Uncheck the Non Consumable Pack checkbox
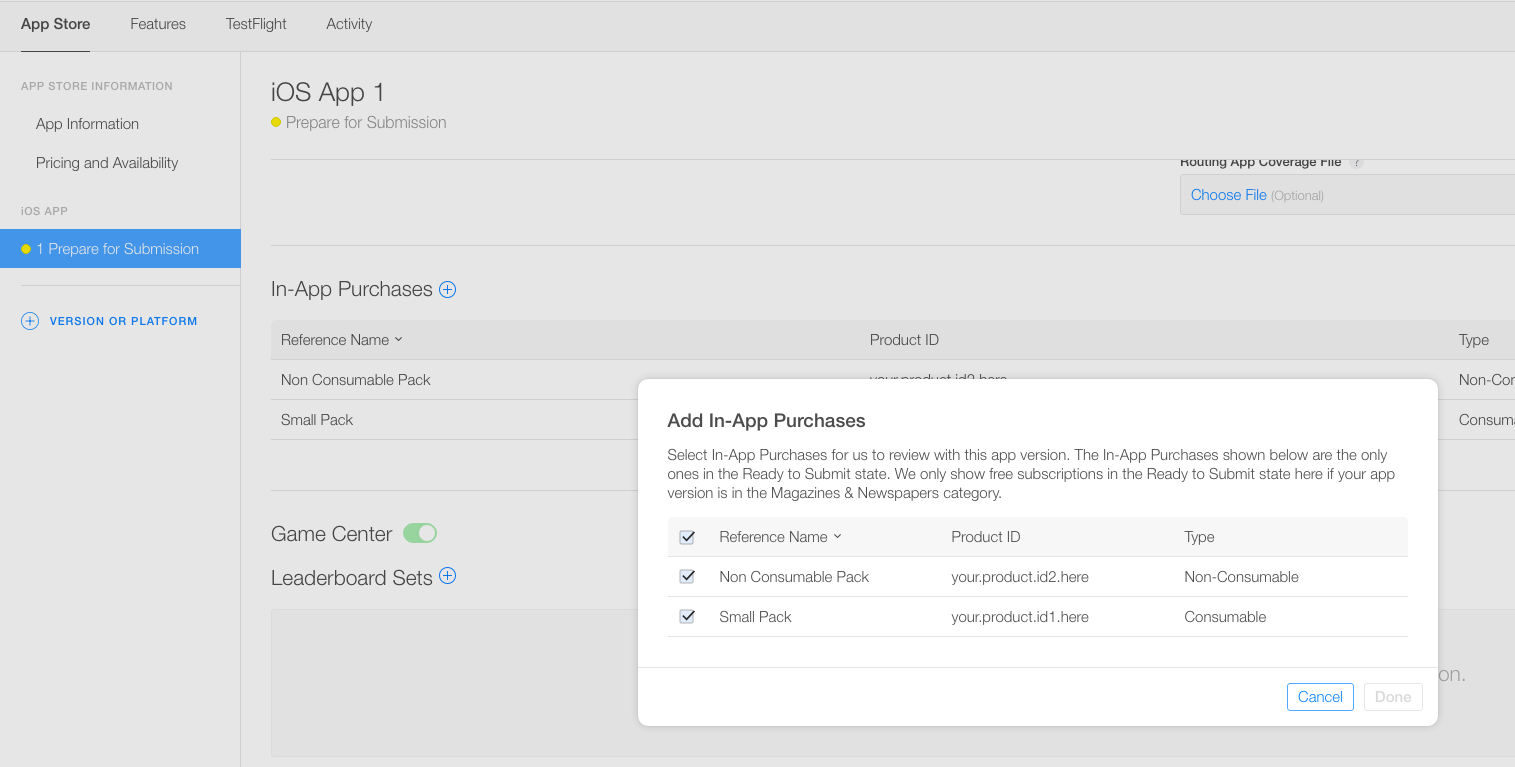The width and height of the screenshot is (1515, 767). [x=687, y=576]
